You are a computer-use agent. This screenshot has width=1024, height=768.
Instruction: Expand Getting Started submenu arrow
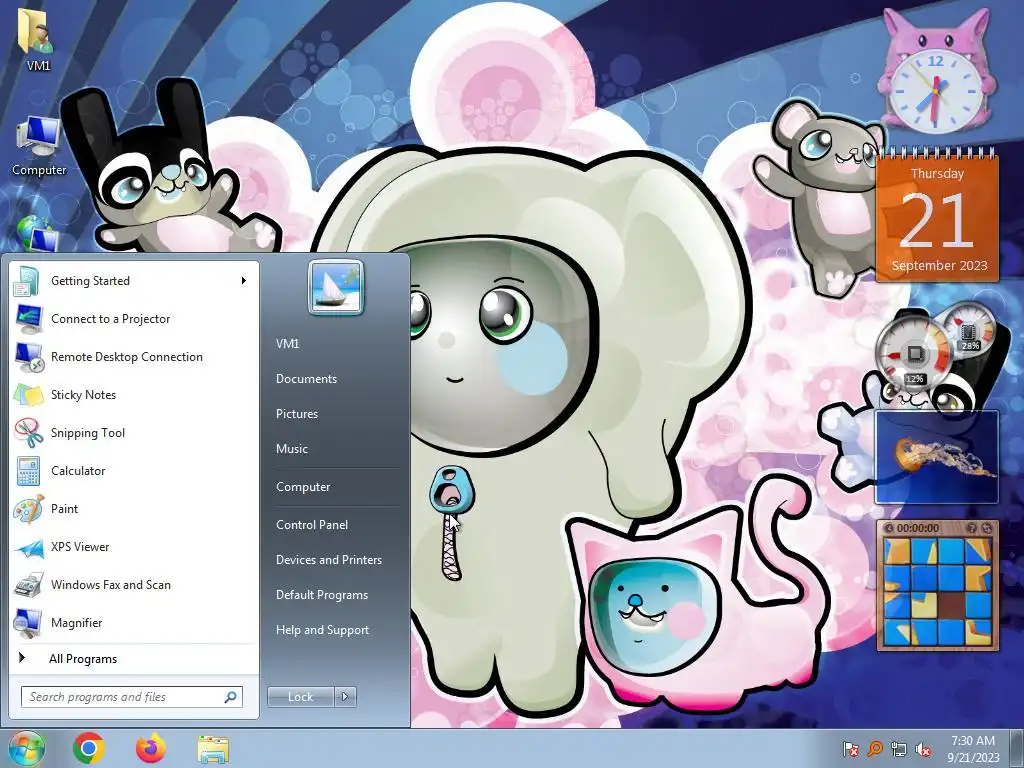(x=244, y=281)
